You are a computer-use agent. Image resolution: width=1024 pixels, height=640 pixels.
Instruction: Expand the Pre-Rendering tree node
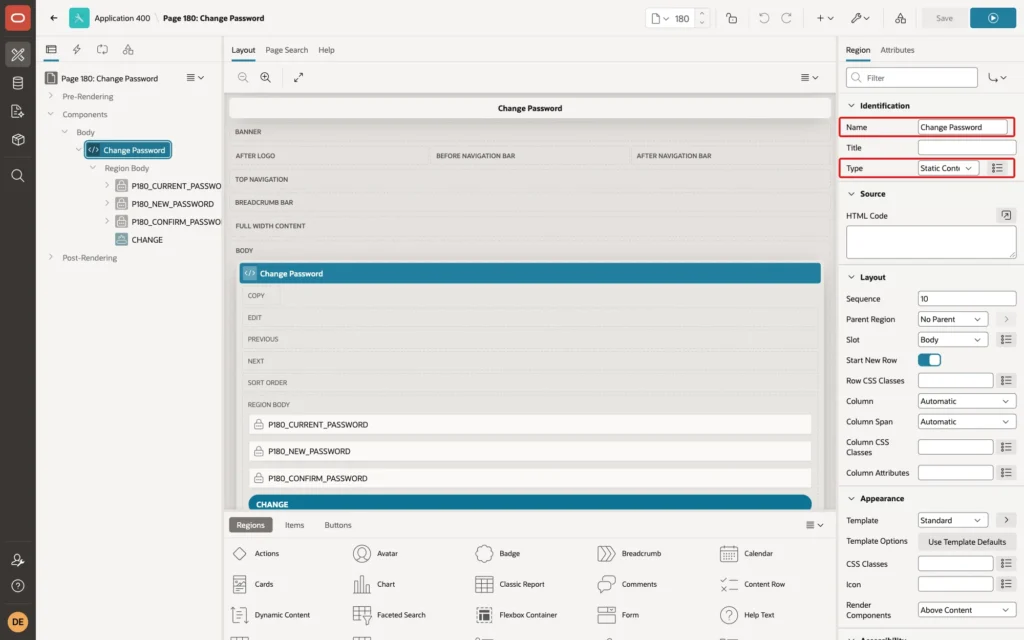point(51,96)
